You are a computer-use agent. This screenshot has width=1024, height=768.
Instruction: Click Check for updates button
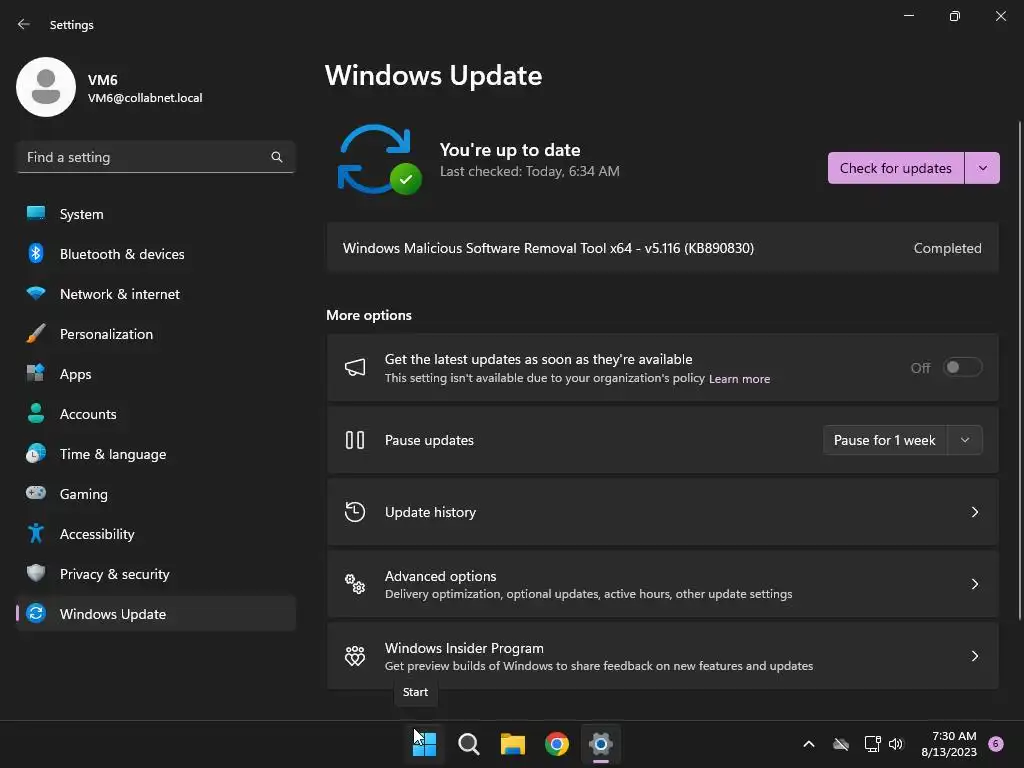(x=895, y=168)
